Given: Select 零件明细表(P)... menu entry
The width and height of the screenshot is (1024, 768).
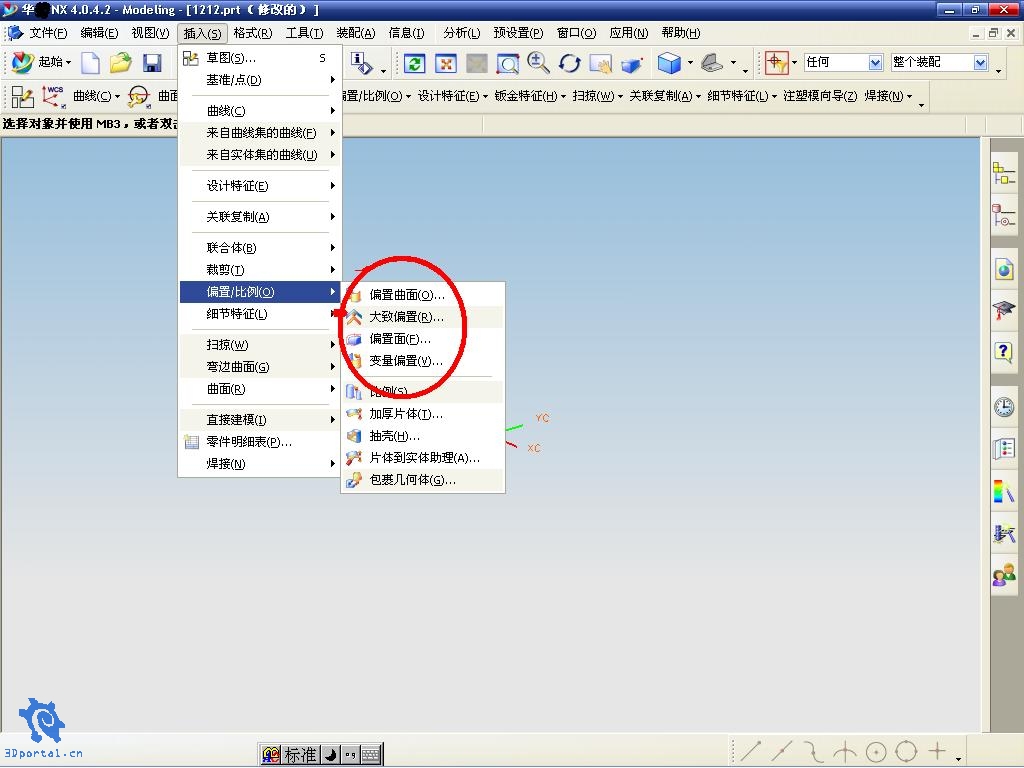Looking at the screenshot, I should tap(259, 442).
